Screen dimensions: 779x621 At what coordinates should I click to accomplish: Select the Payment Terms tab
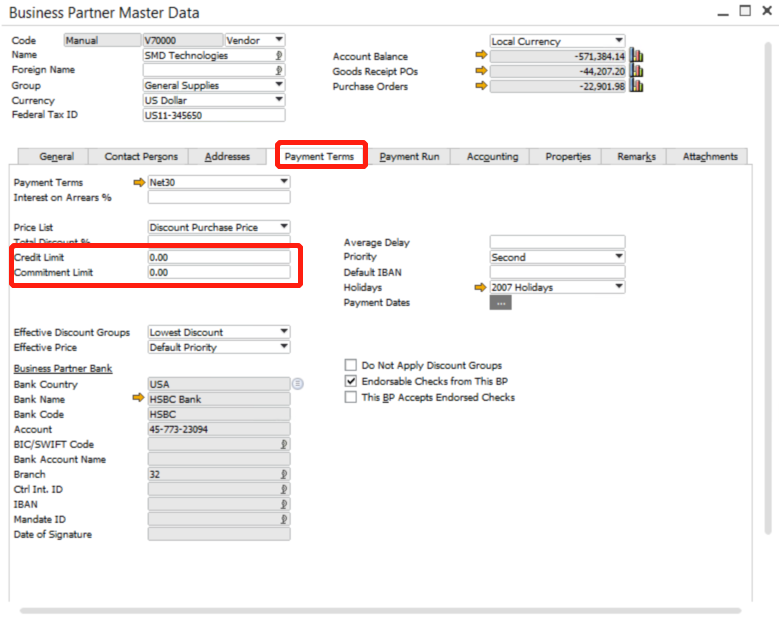click(319, 156)
